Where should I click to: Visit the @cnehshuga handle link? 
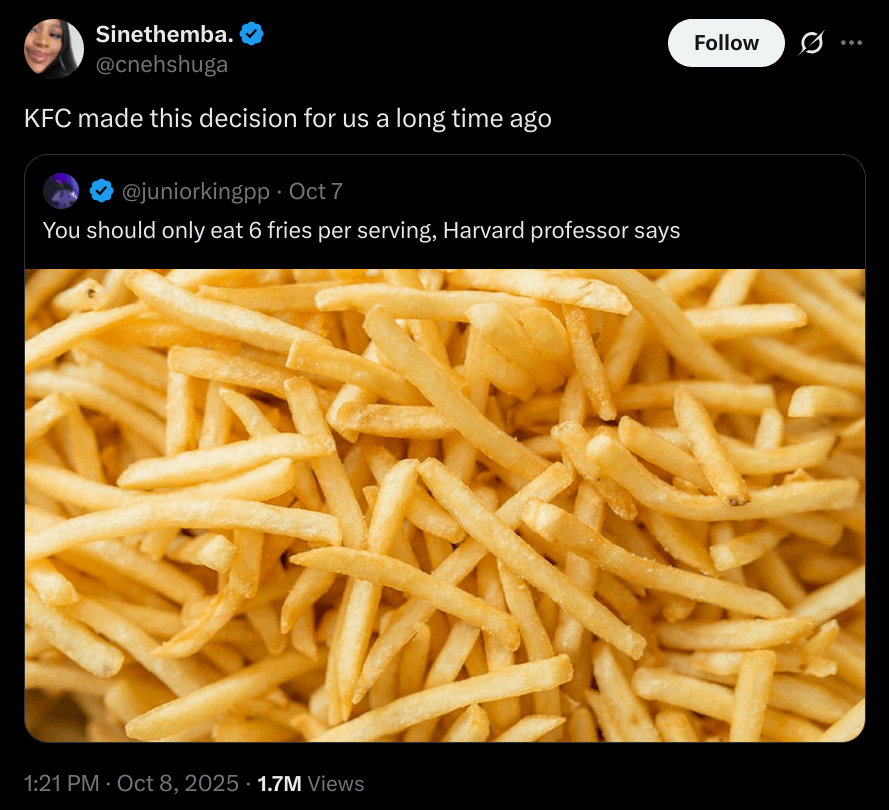[x=162, y=64]
